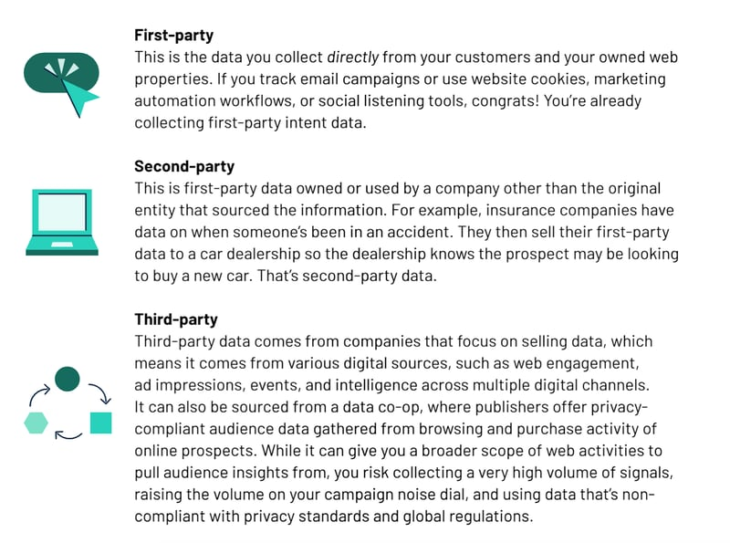
Task: Click the curved arrow between circle and square
Action: [99, 391]
